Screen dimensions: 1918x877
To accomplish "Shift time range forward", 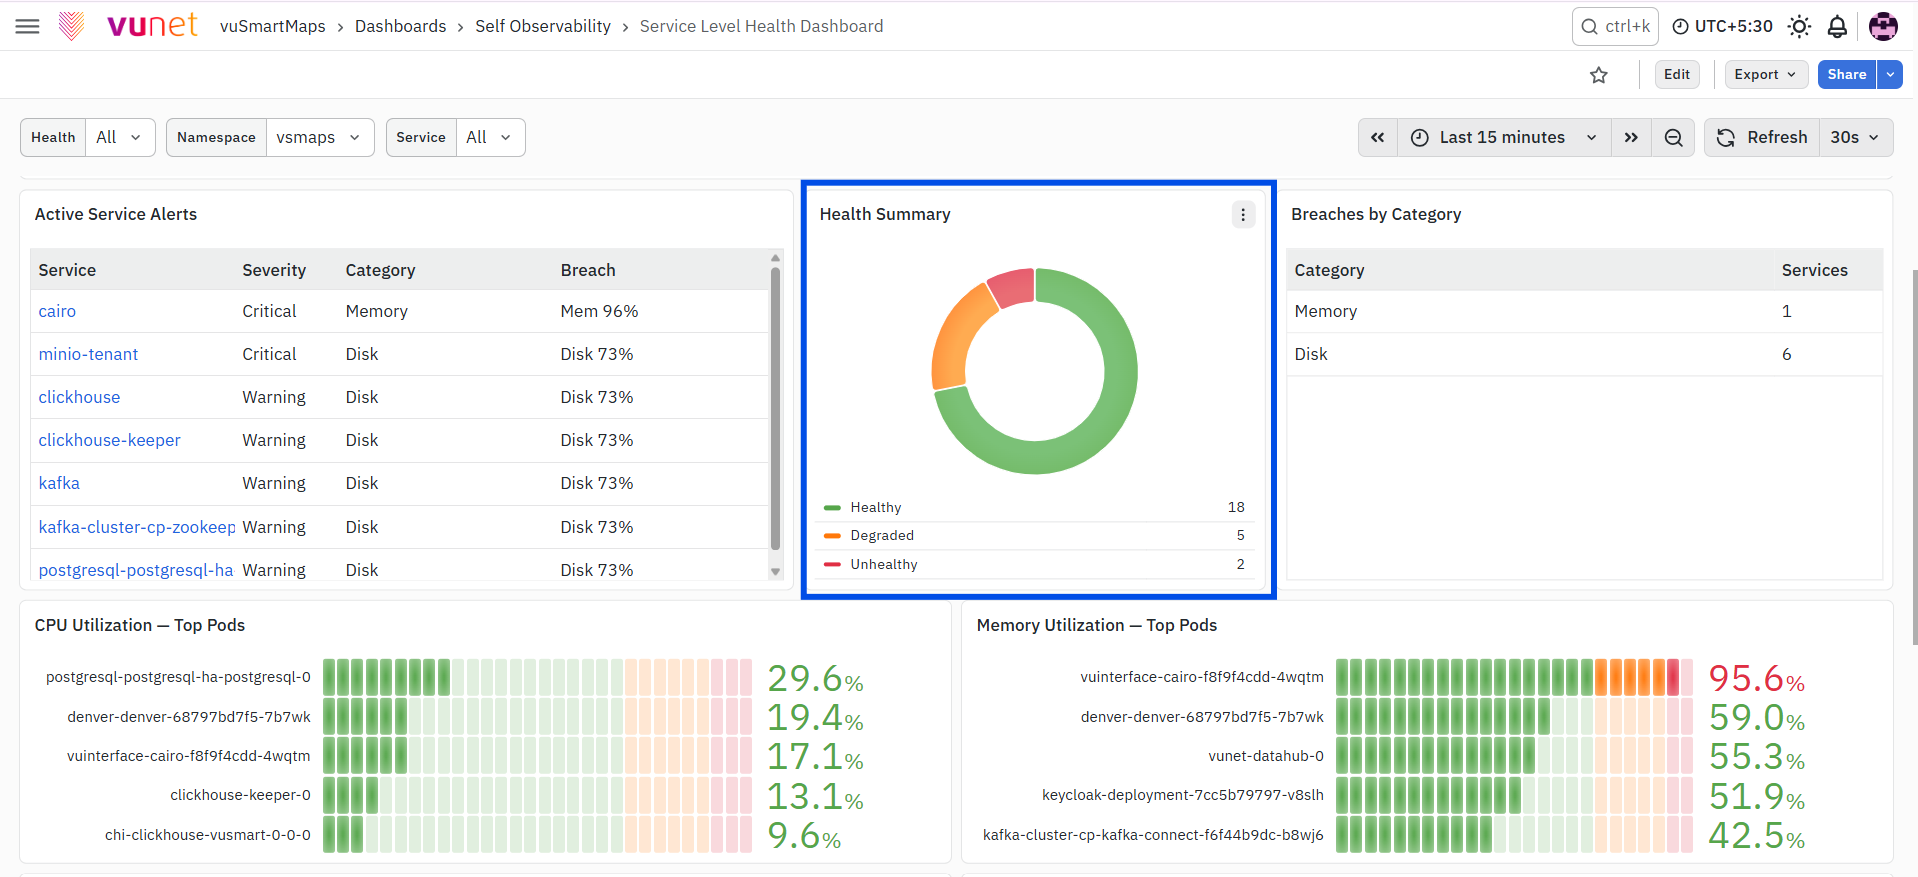I will pos(1631,138).
